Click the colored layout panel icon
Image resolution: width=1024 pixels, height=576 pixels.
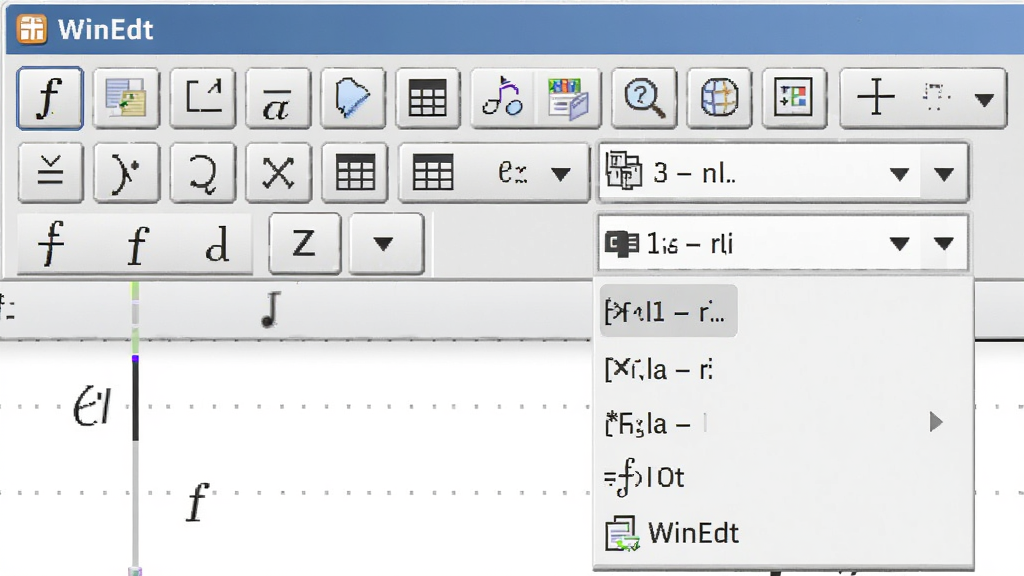[794, 98]
